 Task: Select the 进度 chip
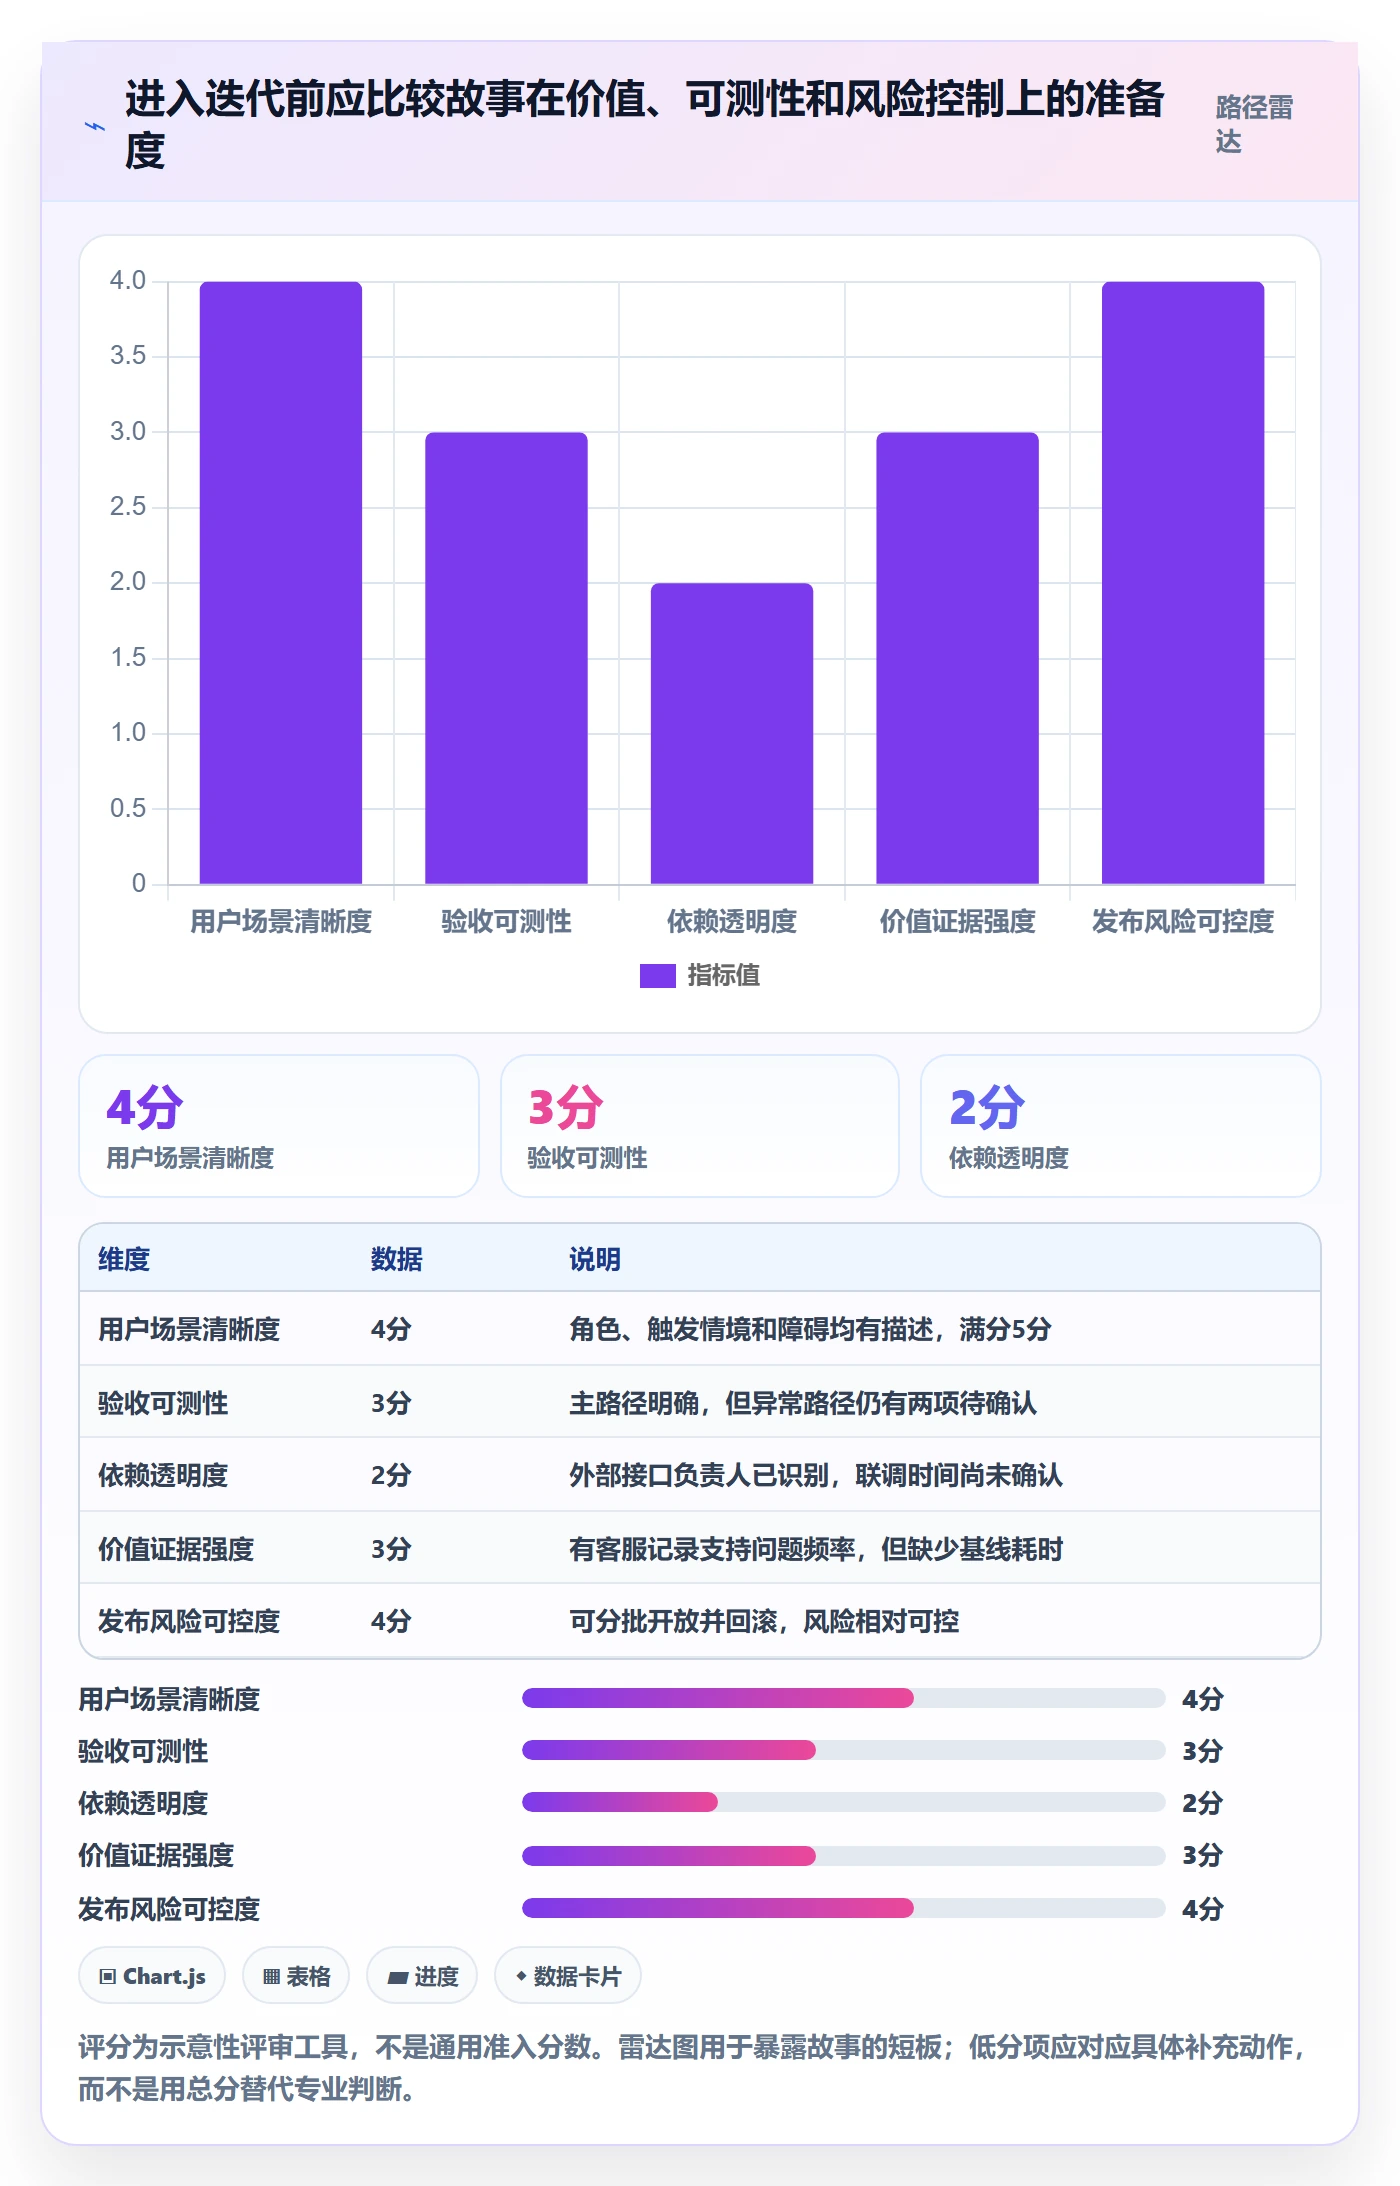(x=422, y=1976)
